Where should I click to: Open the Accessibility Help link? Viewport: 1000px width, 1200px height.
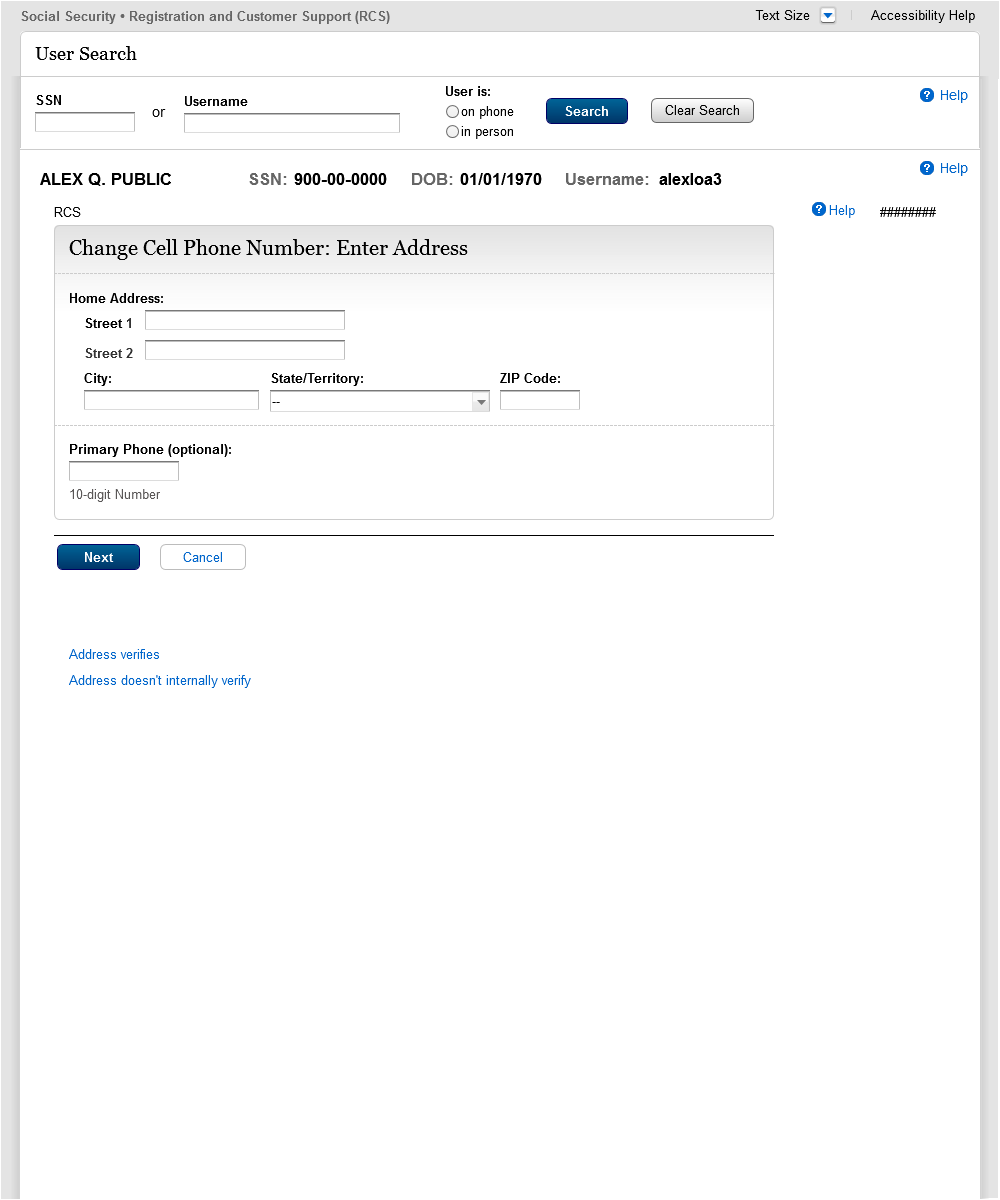click(923, 15)
